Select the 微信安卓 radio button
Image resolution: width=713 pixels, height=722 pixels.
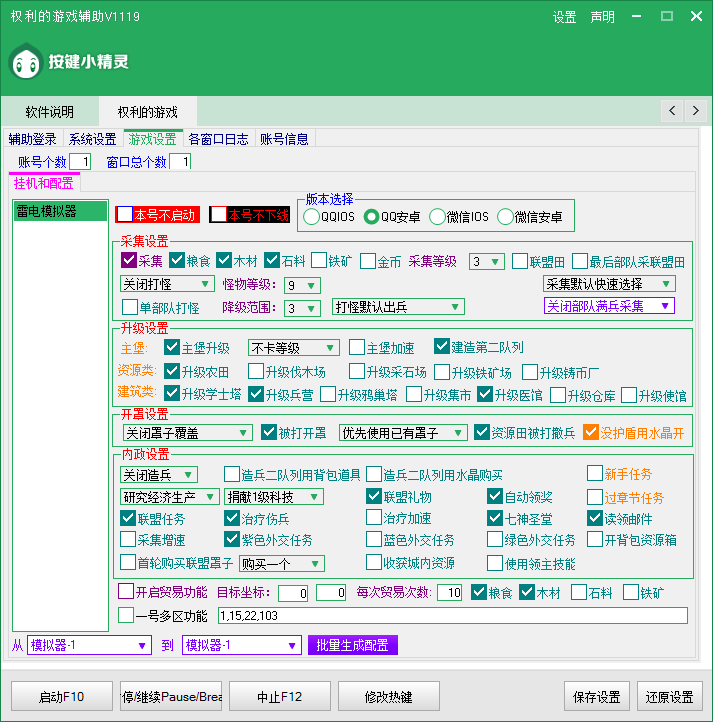[505, 217]
